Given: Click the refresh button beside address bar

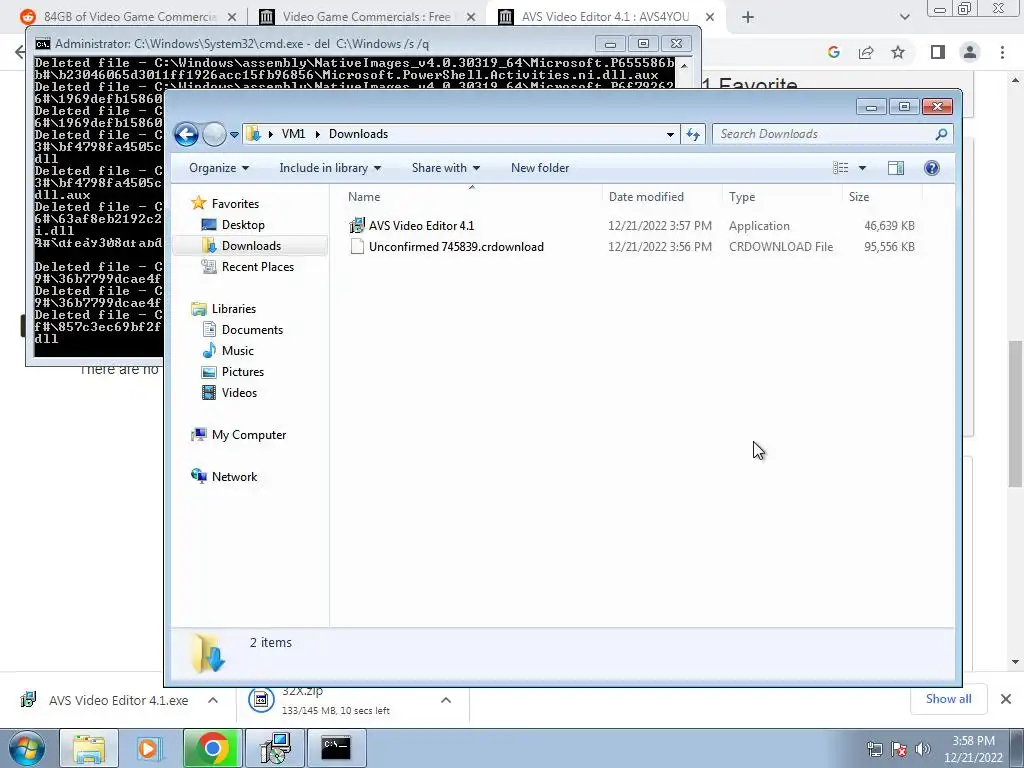Looking at the screenshot, I should 693,135.
